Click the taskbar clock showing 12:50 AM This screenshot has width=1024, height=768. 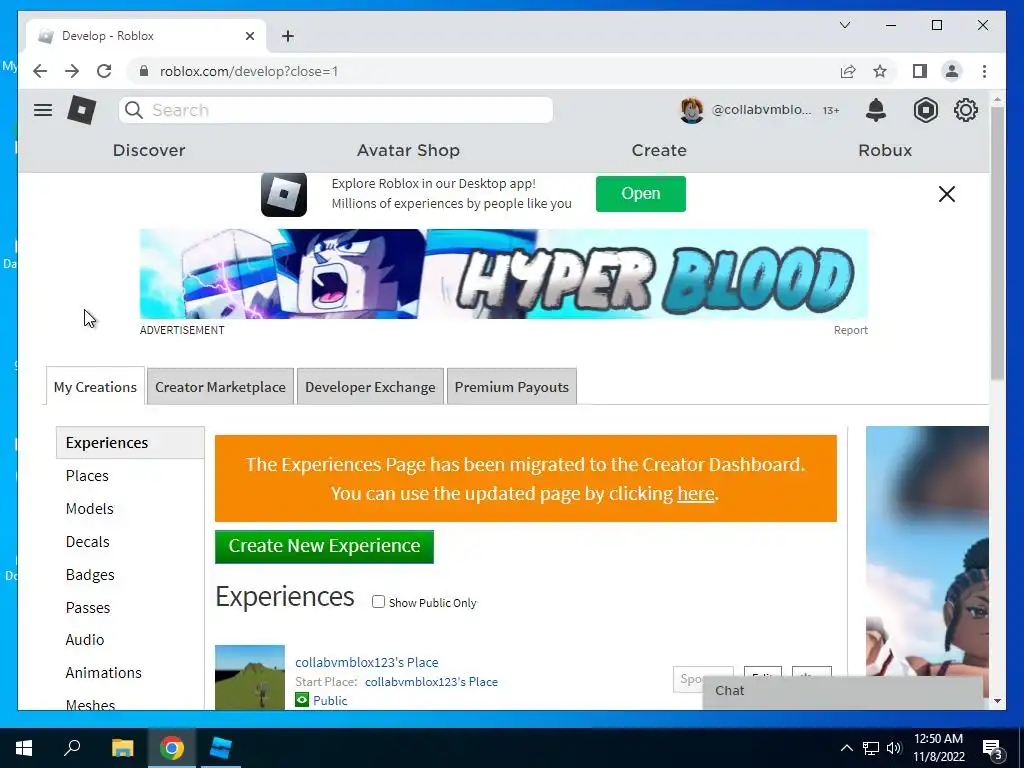[x=938, y=748]
